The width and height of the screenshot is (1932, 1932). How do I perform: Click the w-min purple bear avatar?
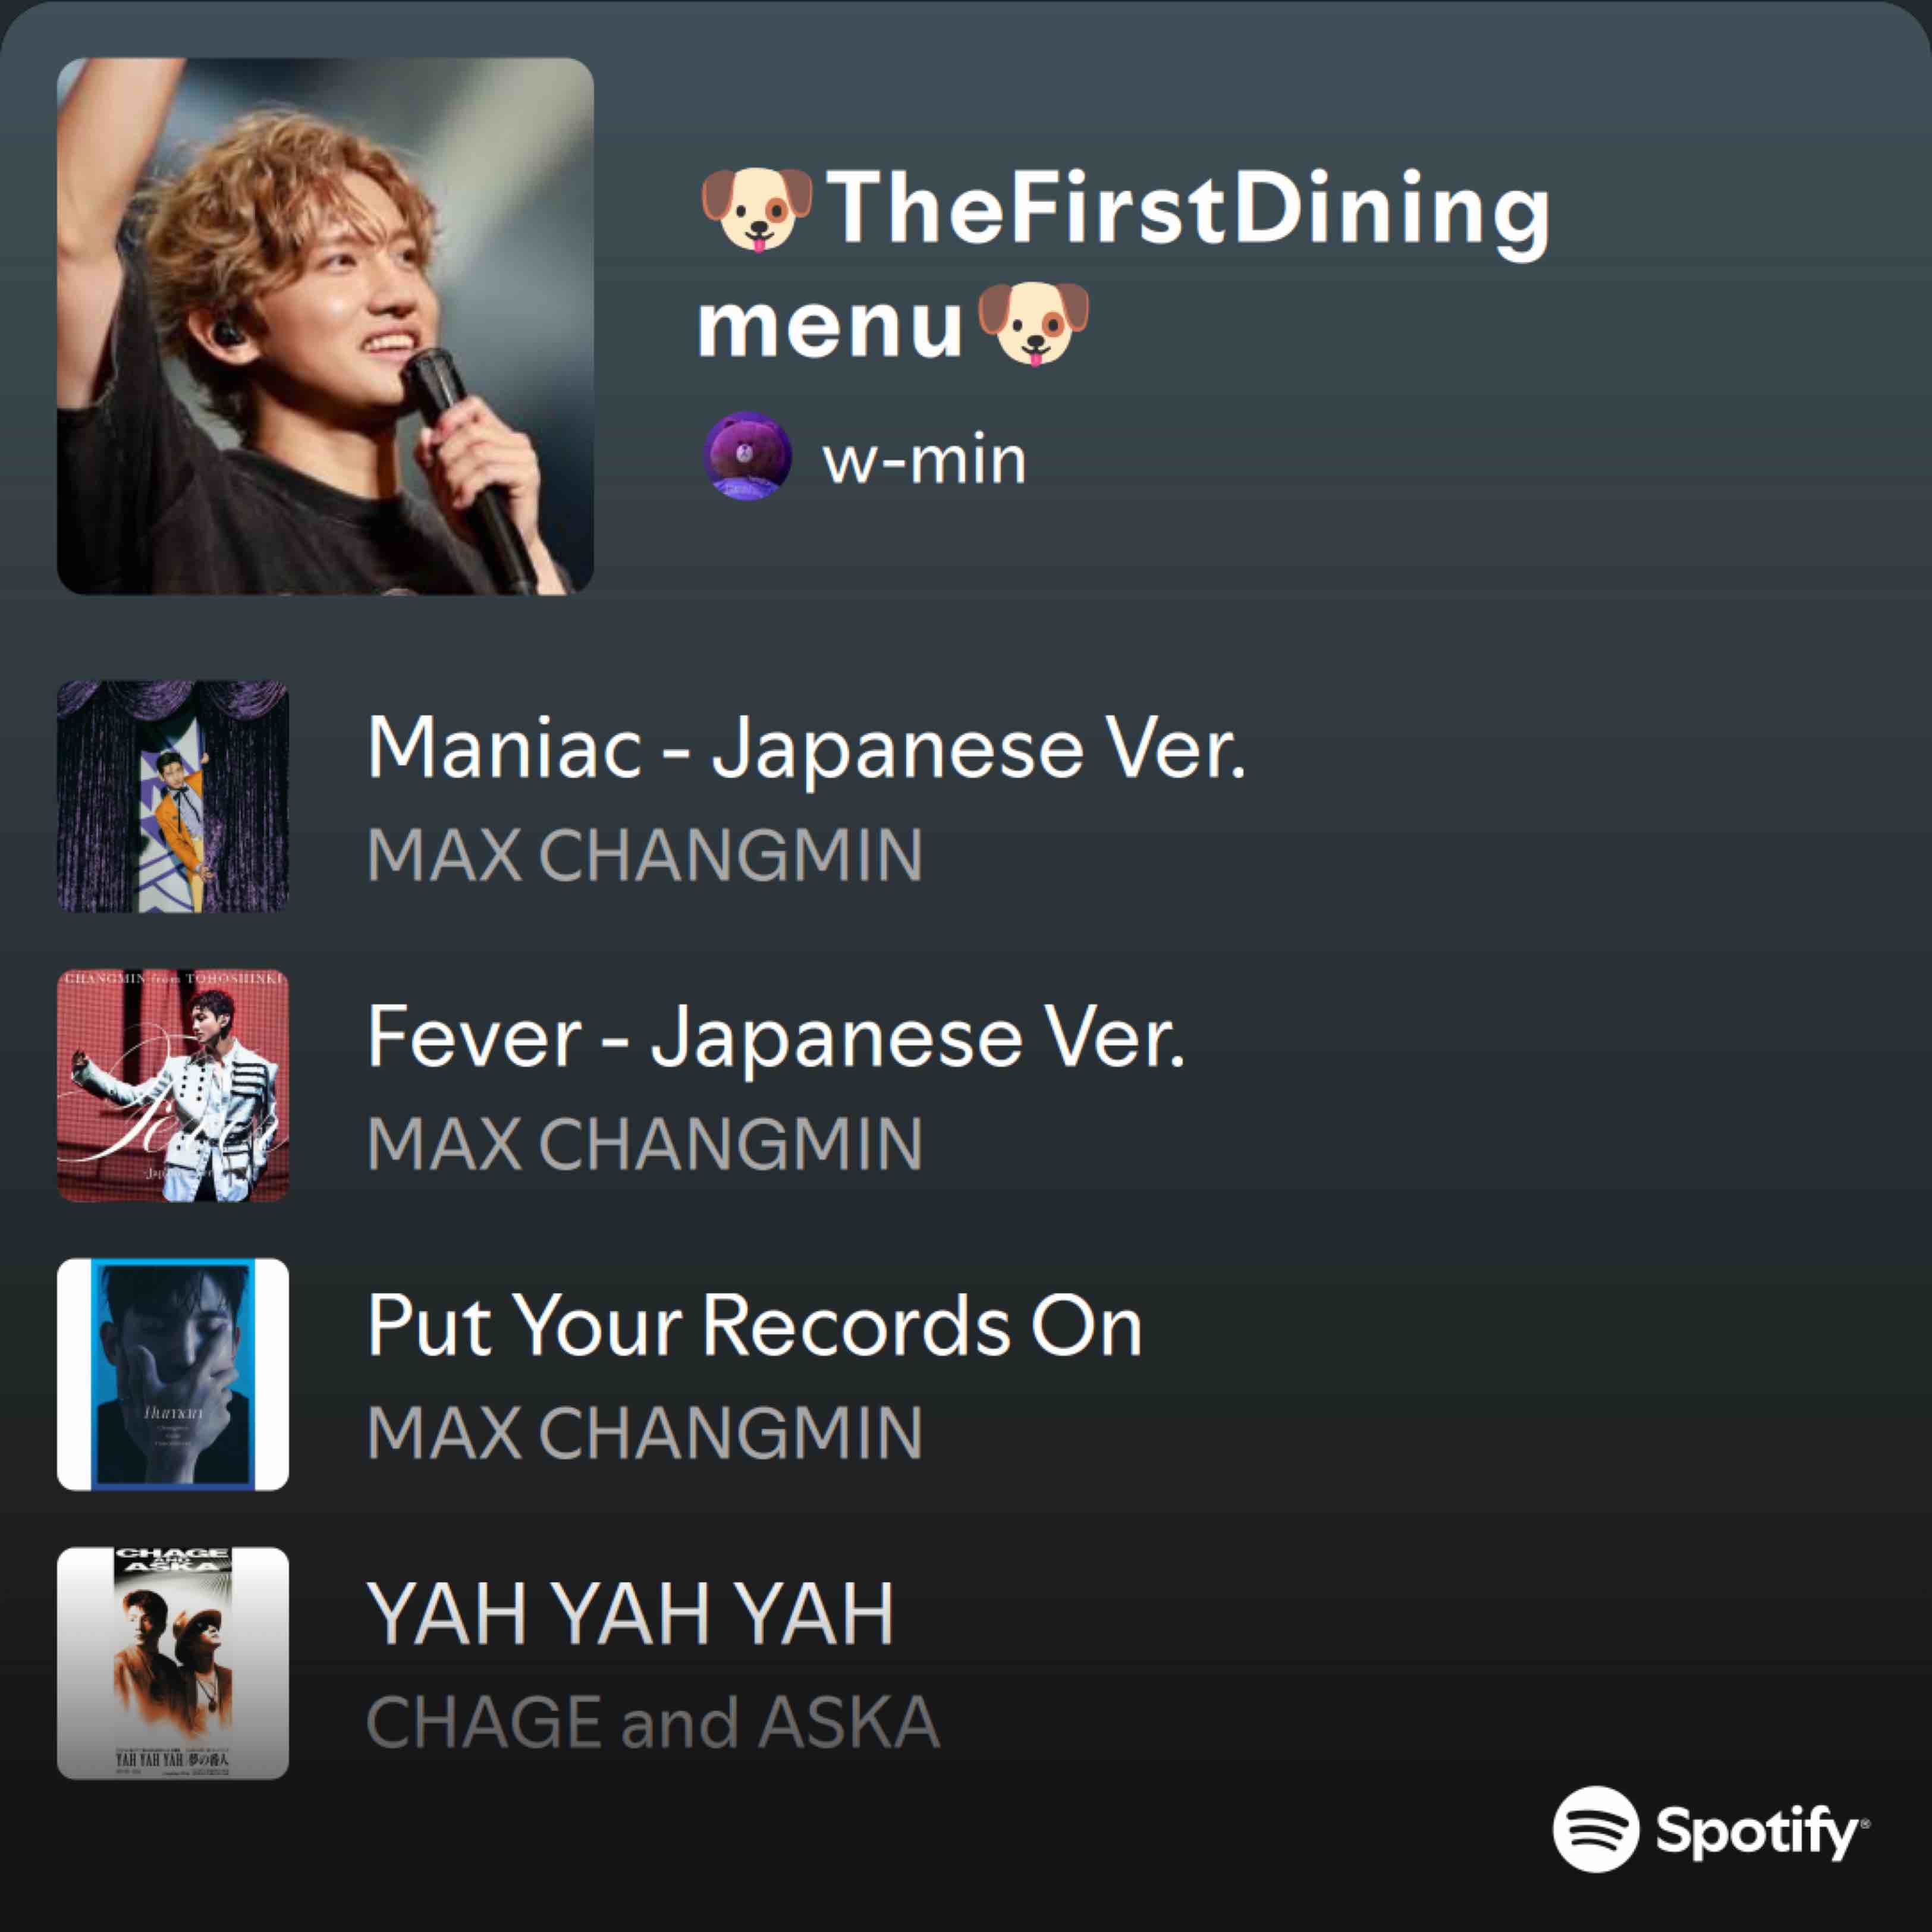[747, 455]
